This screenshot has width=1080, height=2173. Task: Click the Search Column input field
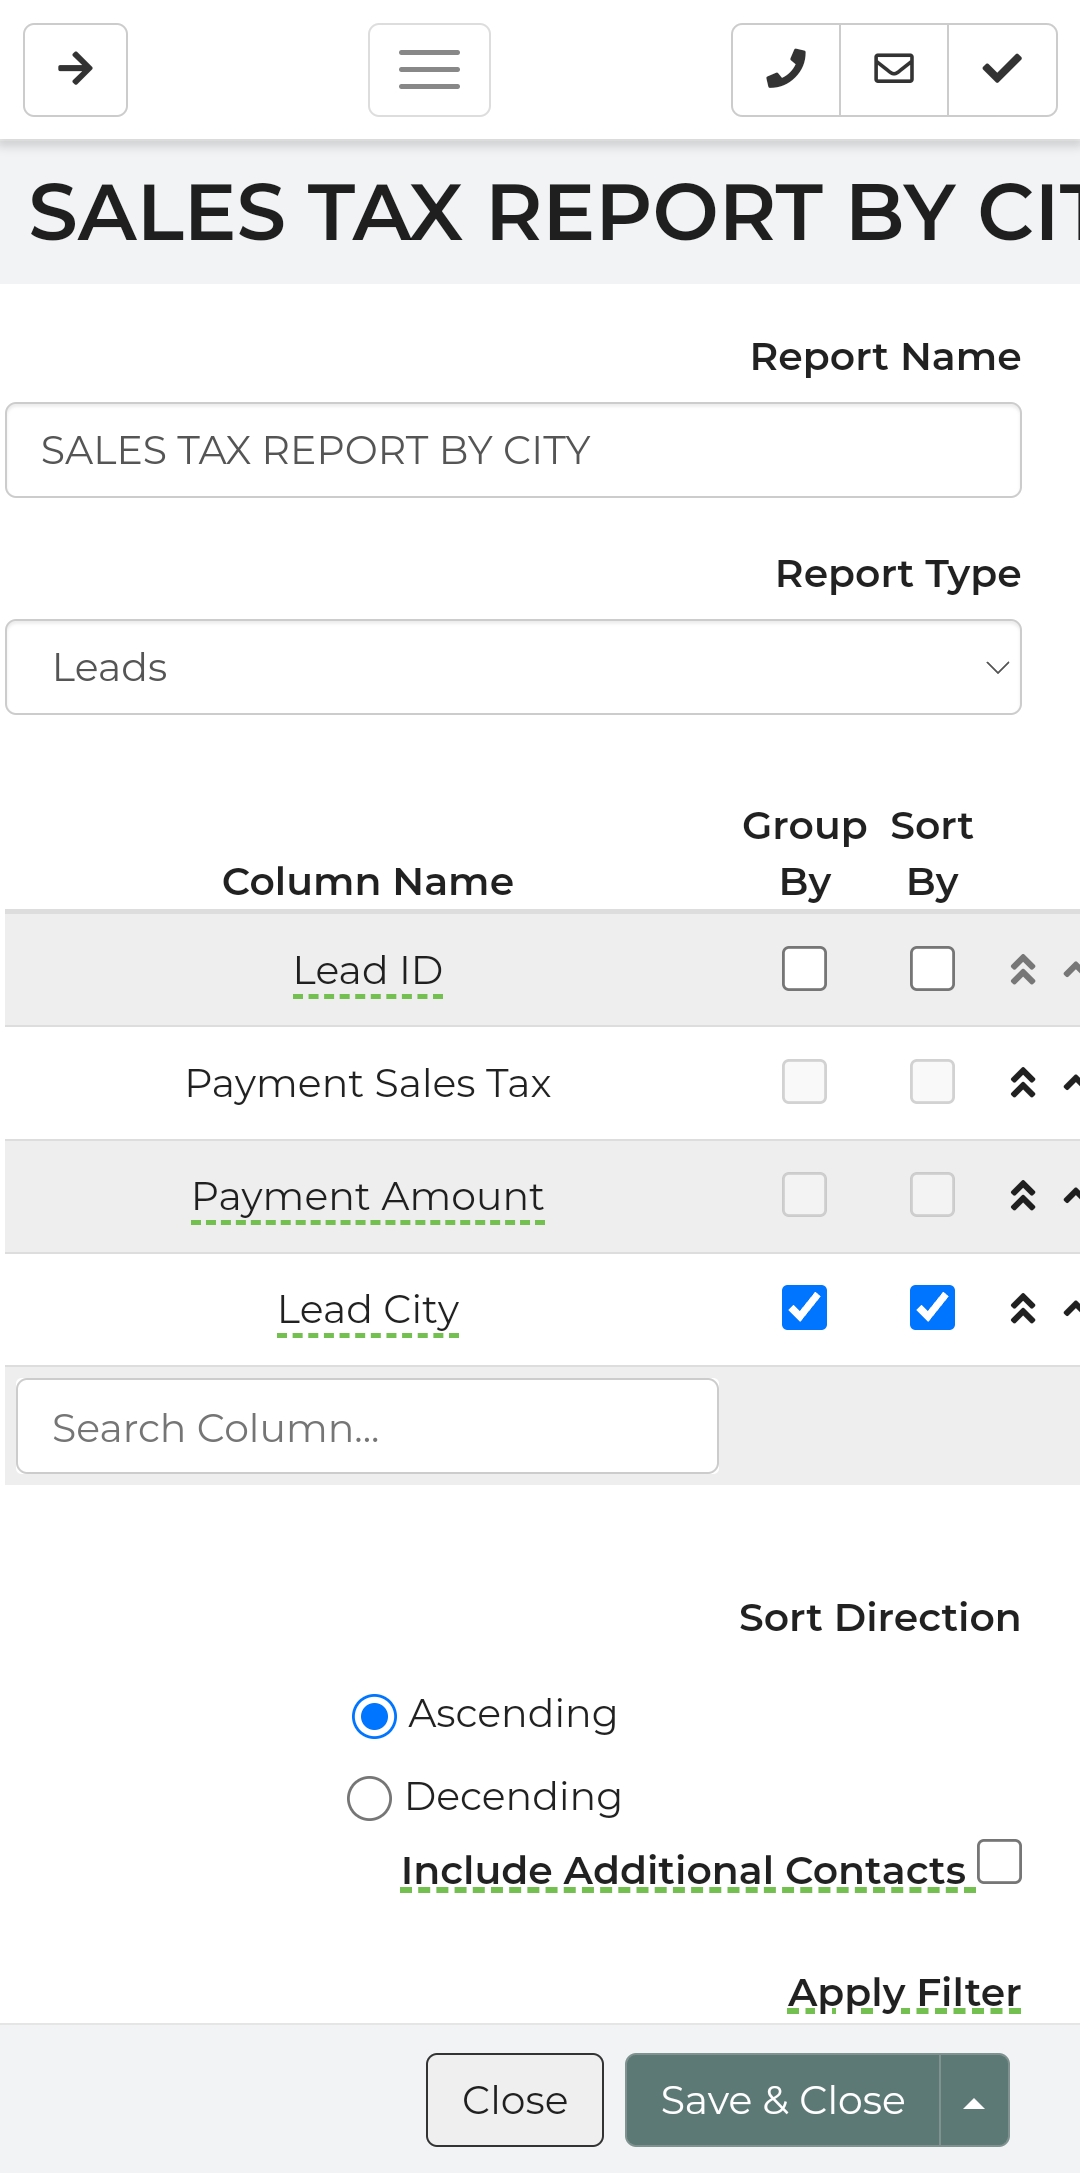[x=367, y=1426]
